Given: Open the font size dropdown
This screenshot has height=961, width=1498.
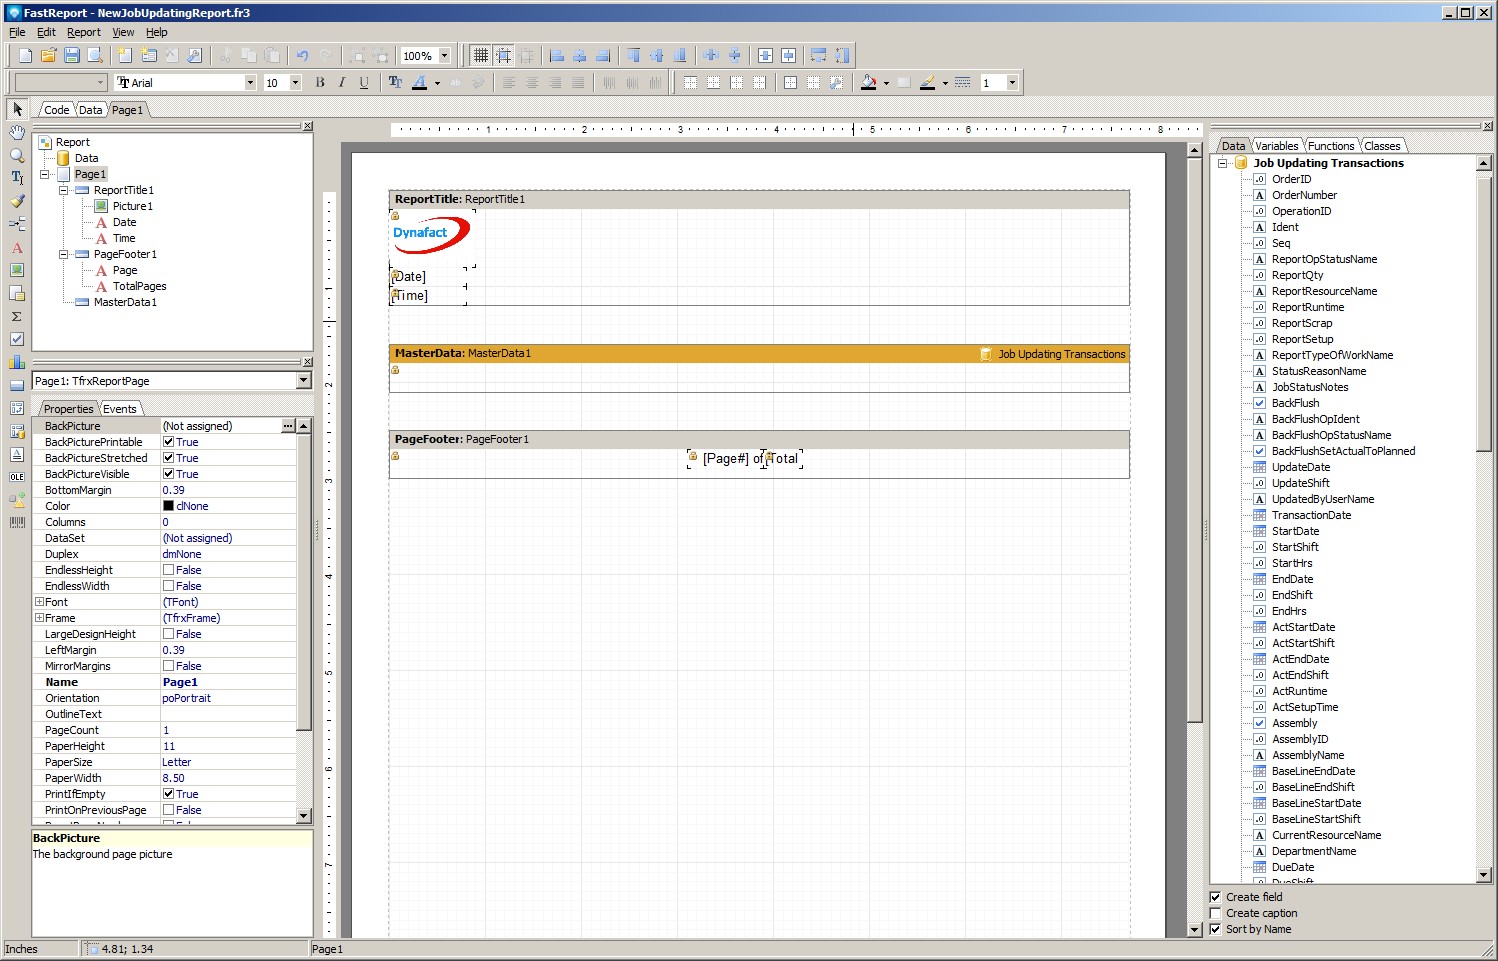Looking at the screenshot, I should 295,83.
